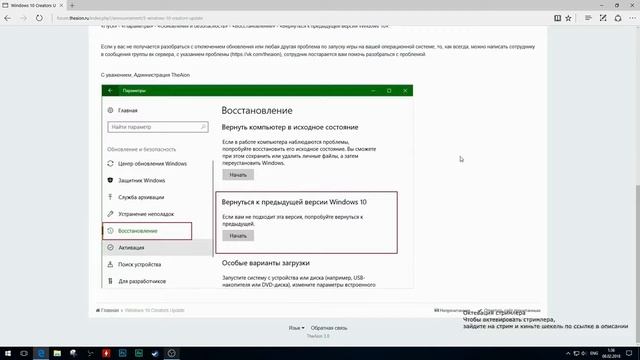
Task: Open the blue checkmark app on the taskbar
Action: coord(155,353)
